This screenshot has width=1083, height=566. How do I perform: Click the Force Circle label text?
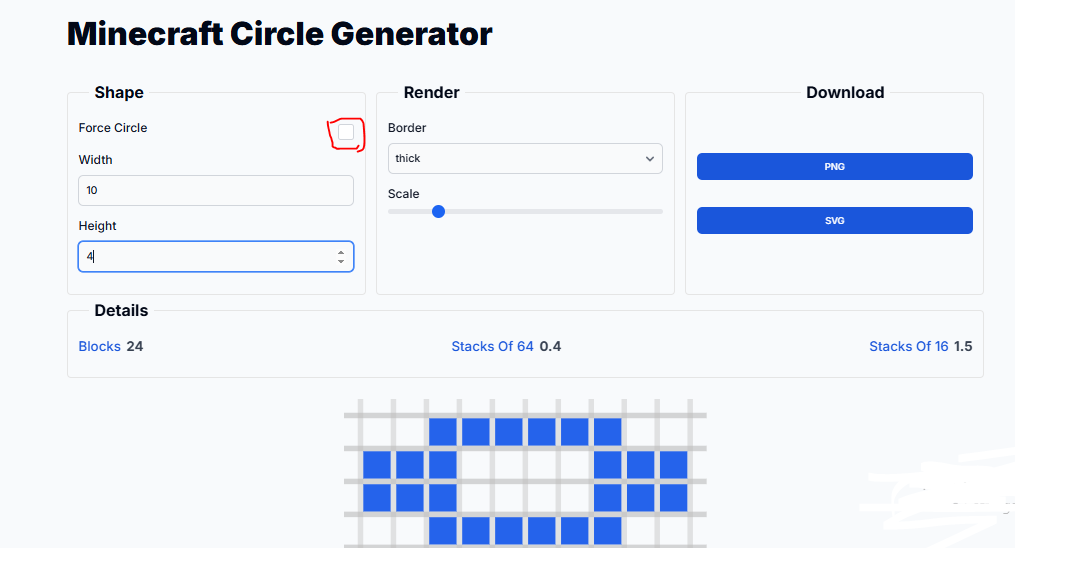(x=113, y=128)
